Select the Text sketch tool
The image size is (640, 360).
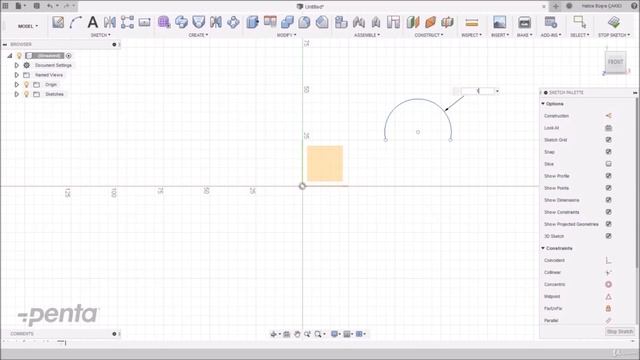click(x=93, y=22)
